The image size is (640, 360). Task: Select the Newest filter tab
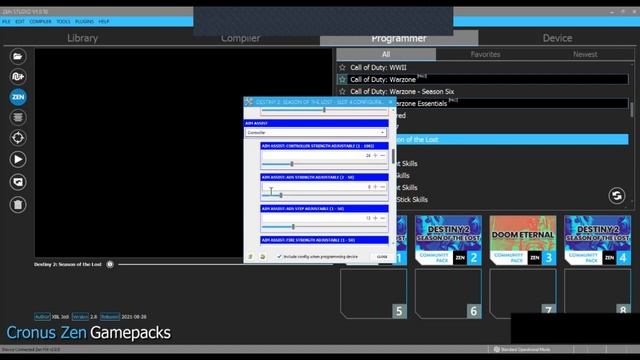click(x=585, y=54)
